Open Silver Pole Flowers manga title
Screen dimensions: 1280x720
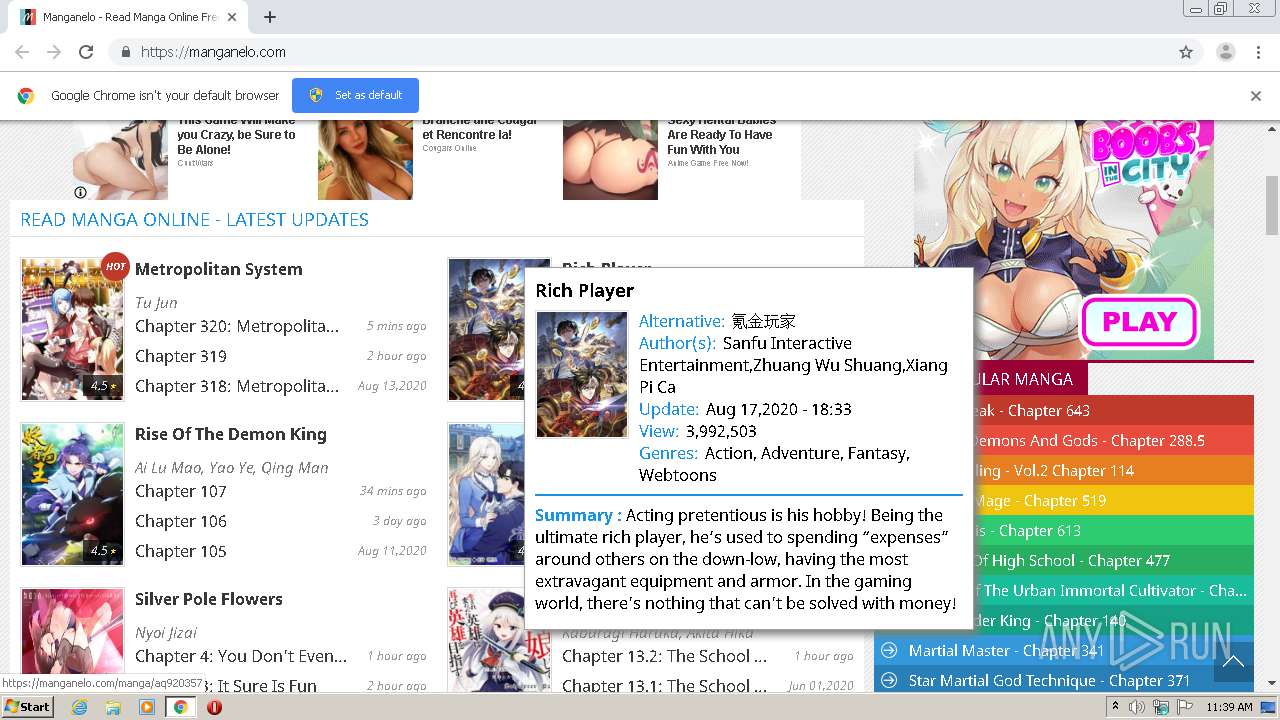[209, 599]
